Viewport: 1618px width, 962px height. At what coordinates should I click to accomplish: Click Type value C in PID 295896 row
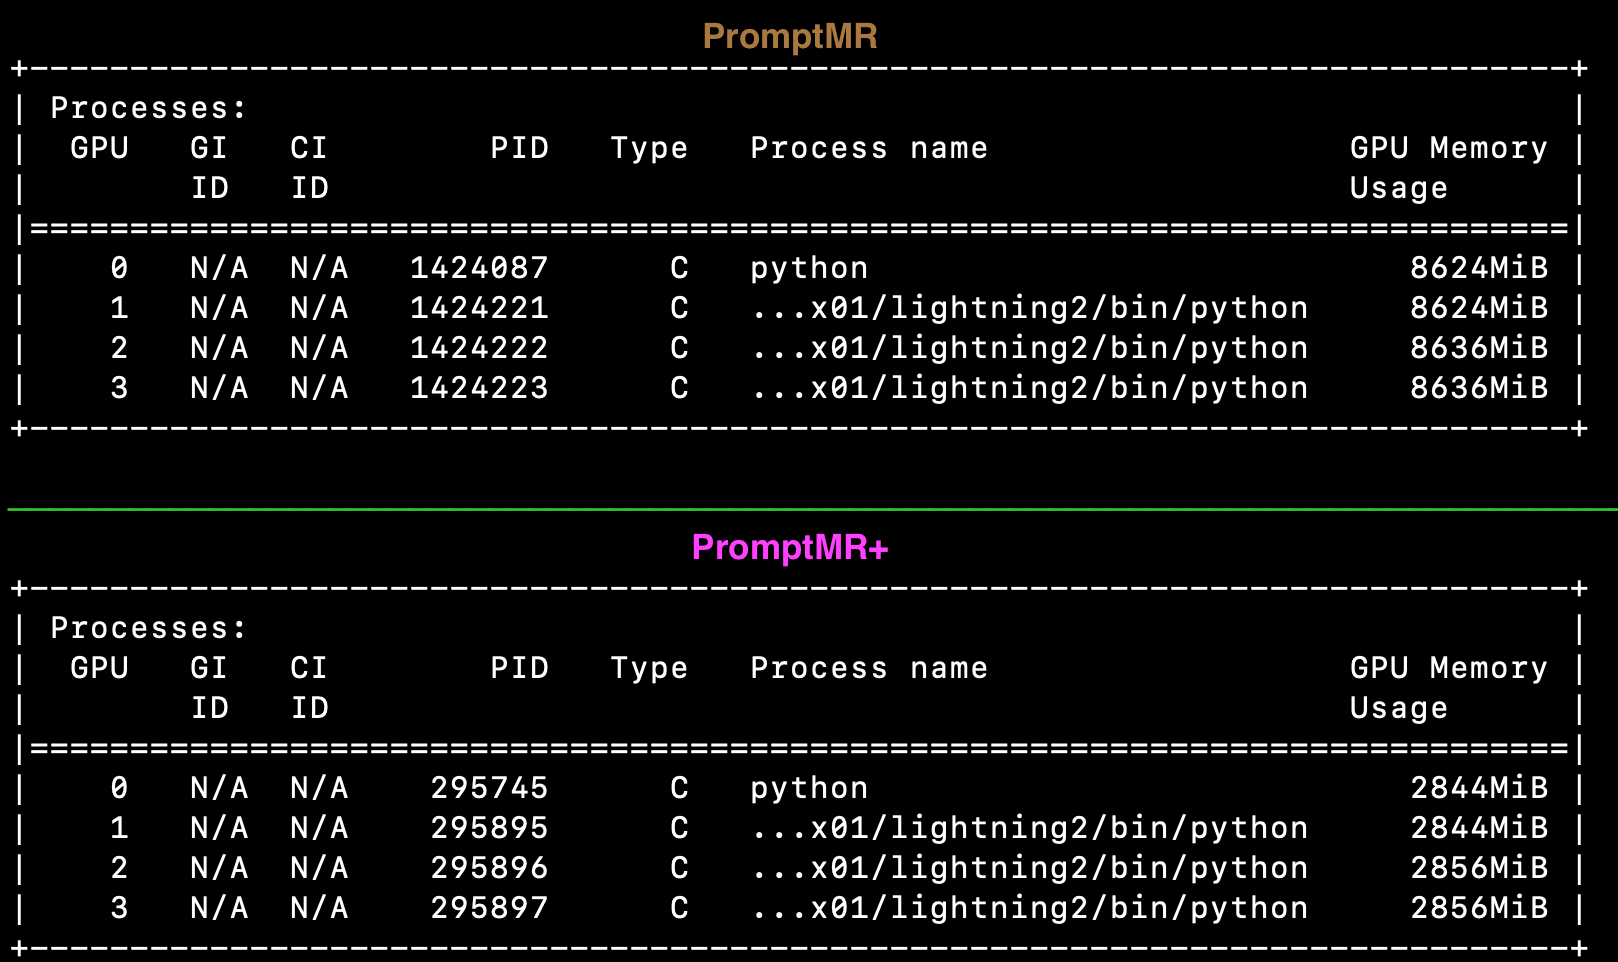click(679, 868)
